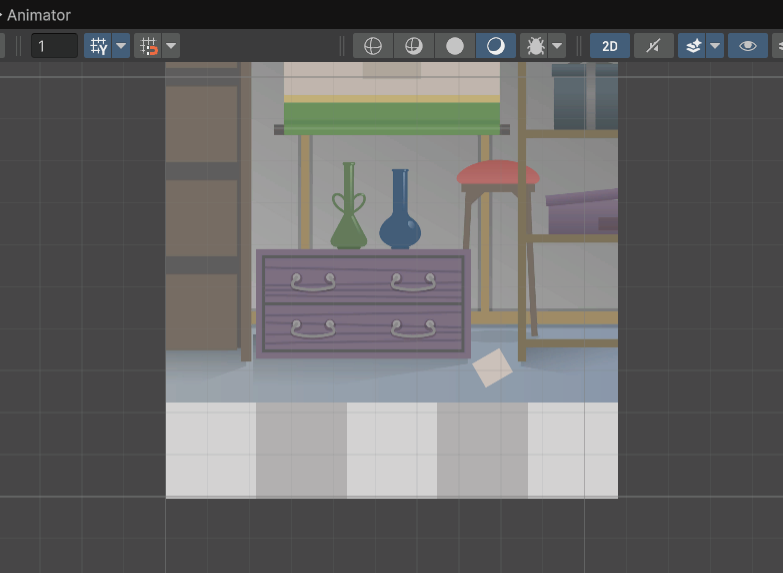
Task: Select the solid circle Shaded draw mode
Action: (x=455, y=46)
